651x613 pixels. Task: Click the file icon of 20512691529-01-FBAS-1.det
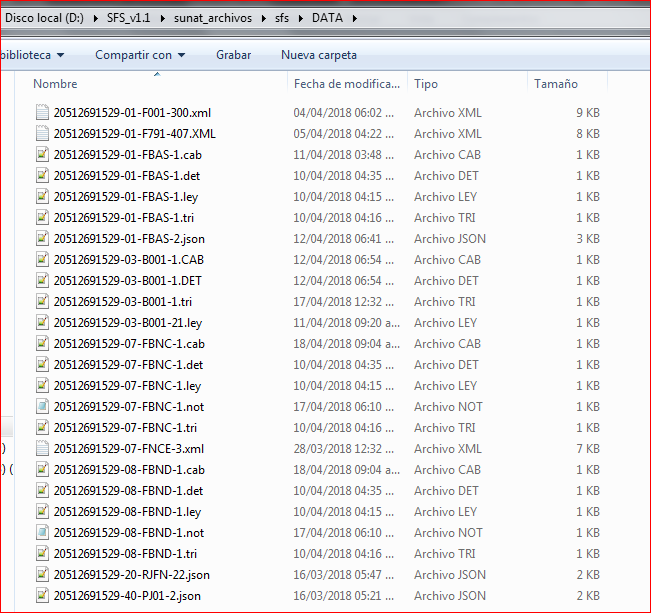tap(42, 176)
